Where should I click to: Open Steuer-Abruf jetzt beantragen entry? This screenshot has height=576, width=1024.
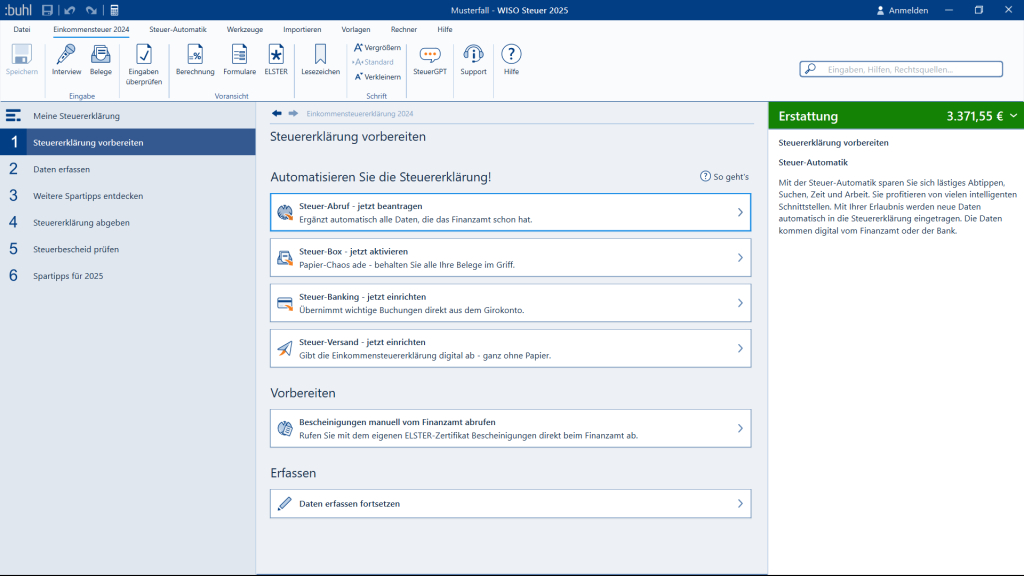coord(510,212)
